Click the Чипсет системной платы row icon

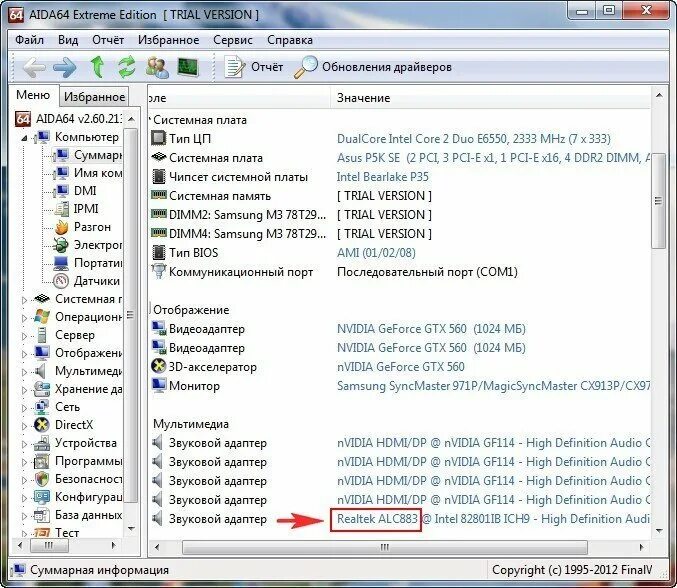click(158, 176)
